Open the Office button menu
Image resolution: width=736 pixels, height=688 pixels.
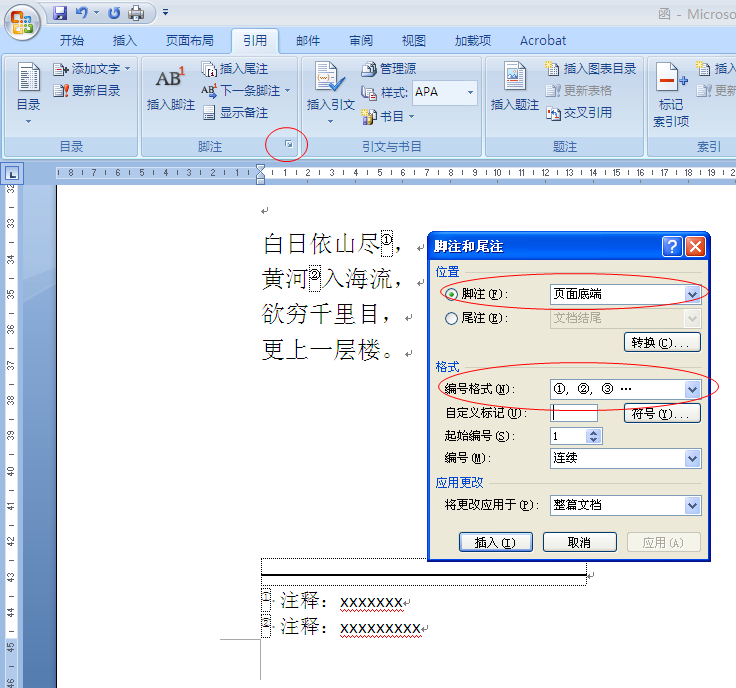click(22, 23)
